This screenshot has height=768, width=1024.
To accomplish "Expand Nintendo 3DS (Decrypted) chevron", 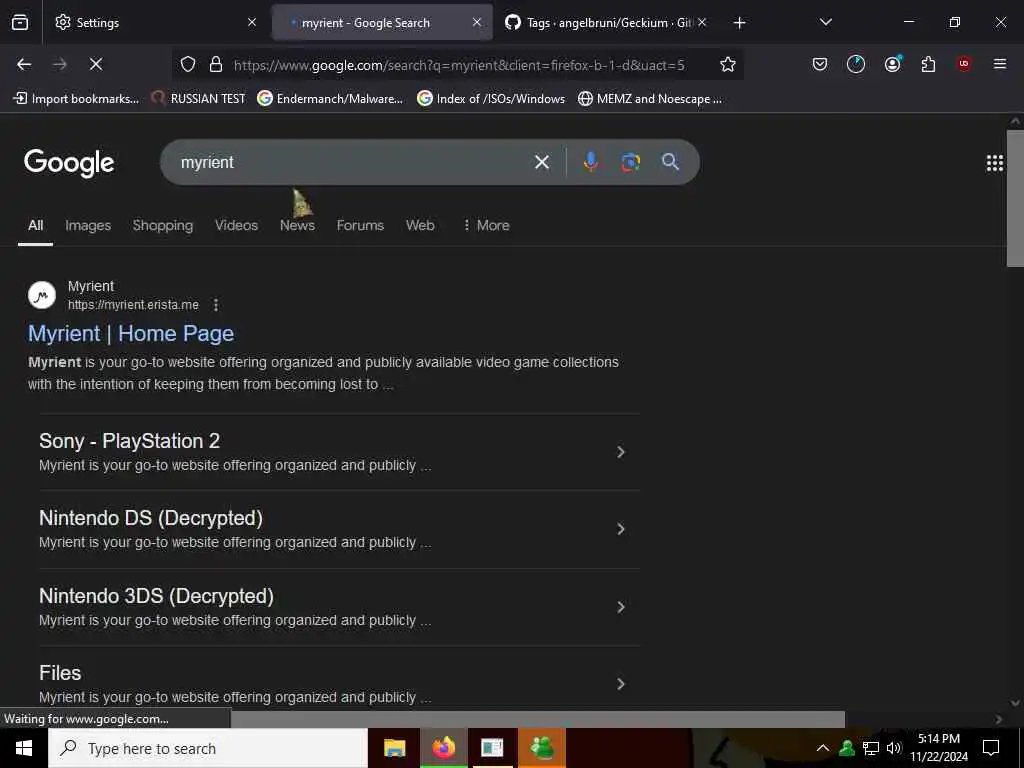I will [x=621, y=607].
